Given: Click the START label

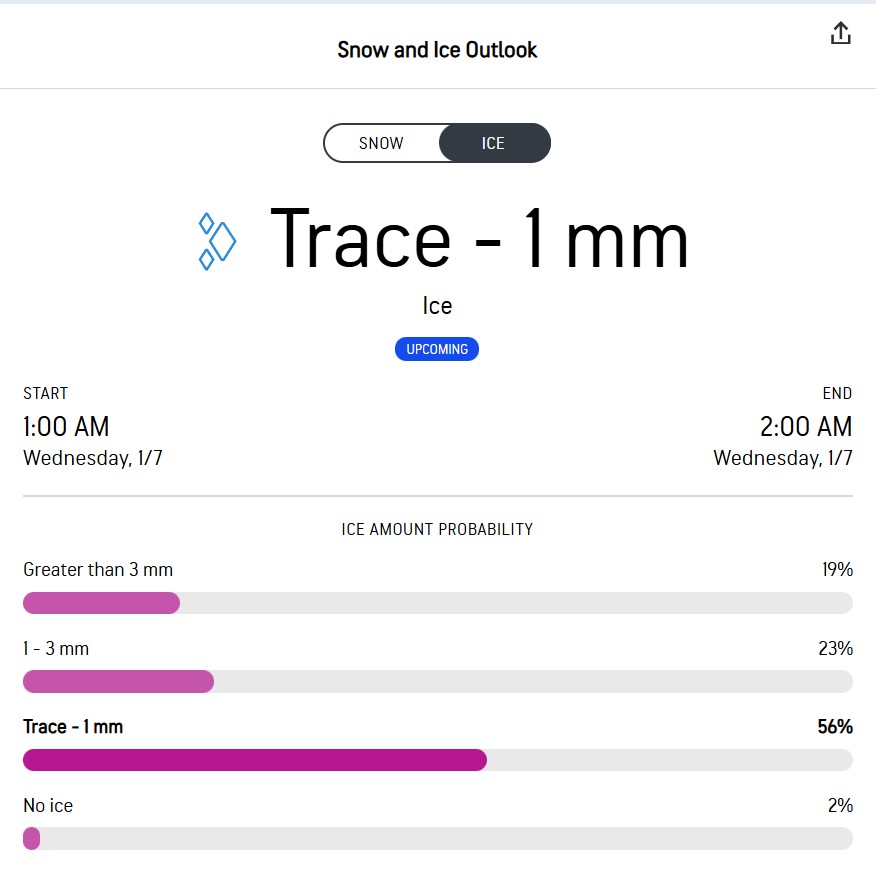Looking at the screenshot, I should 45,394.
